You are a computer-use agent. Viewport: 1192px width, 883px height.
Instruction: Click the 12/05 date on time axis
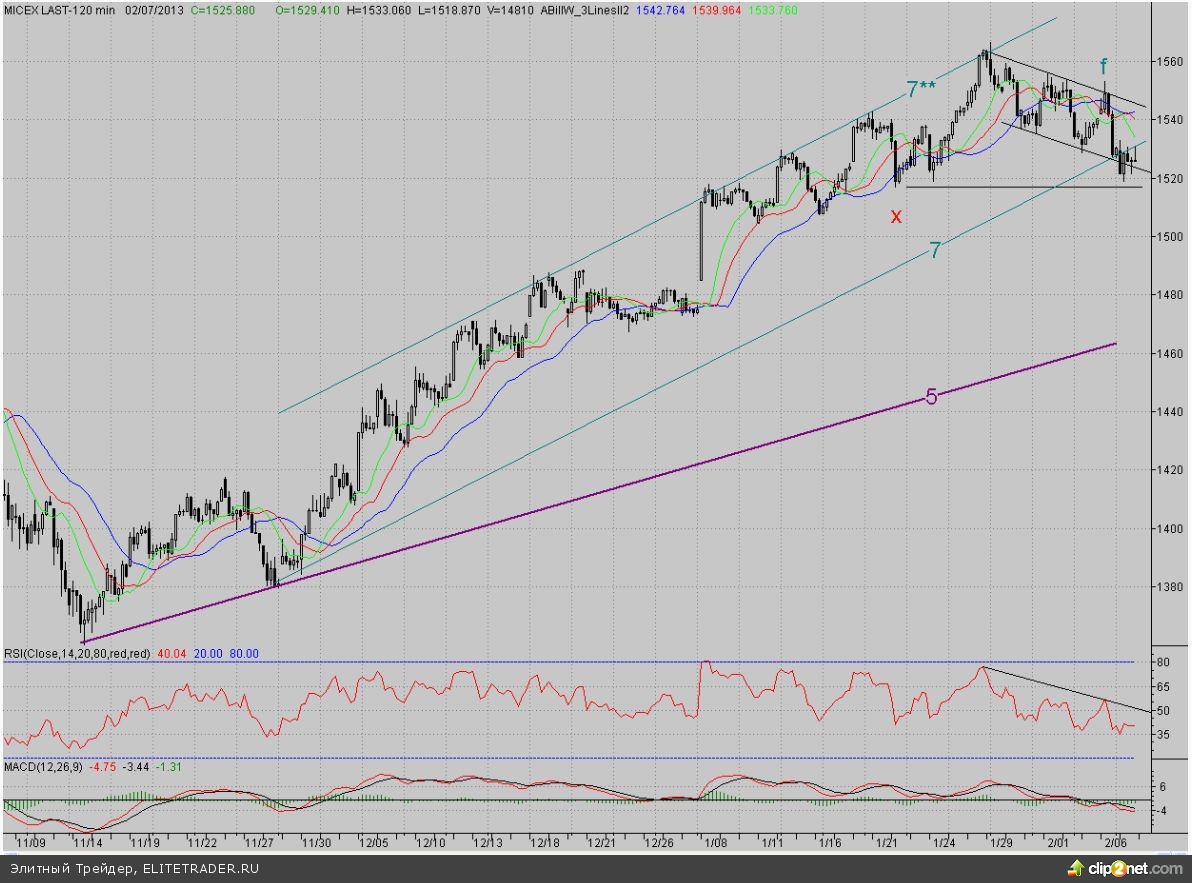tap(376, 843)
